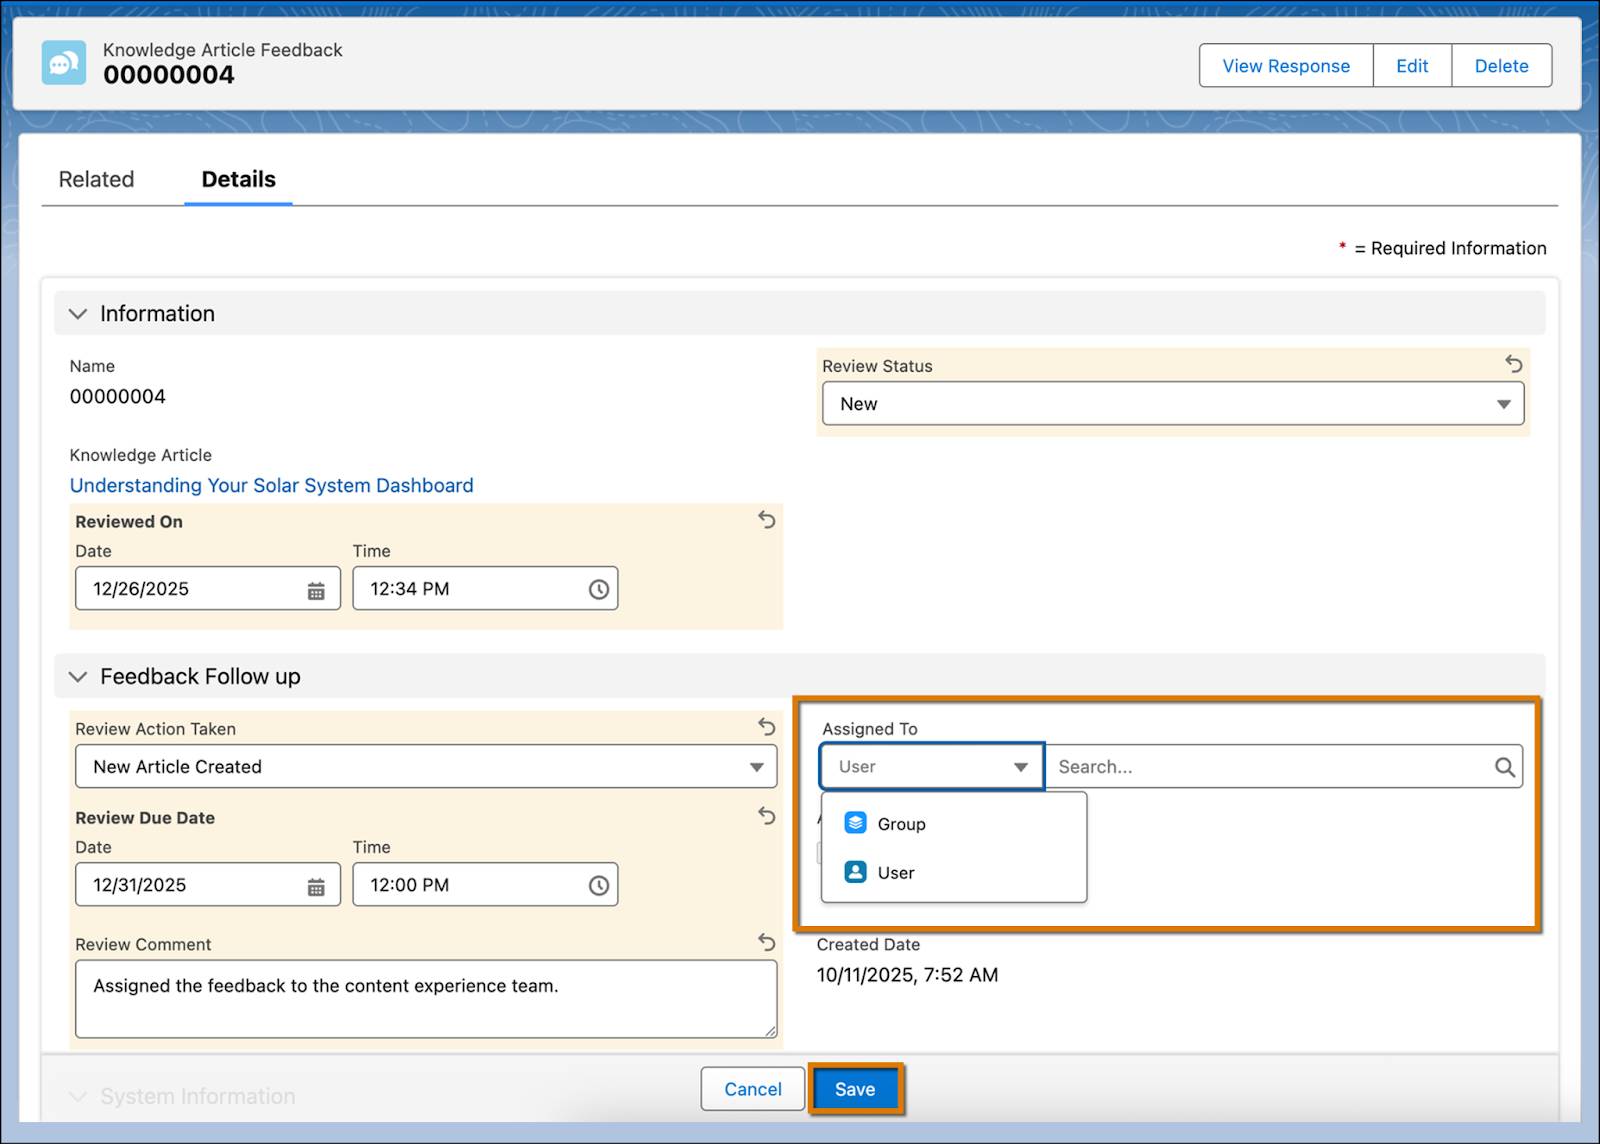The width and height of the screenshot is (1600, 1144).
Task: Open clock picker for Review Due time
Action: pos(598,886)
